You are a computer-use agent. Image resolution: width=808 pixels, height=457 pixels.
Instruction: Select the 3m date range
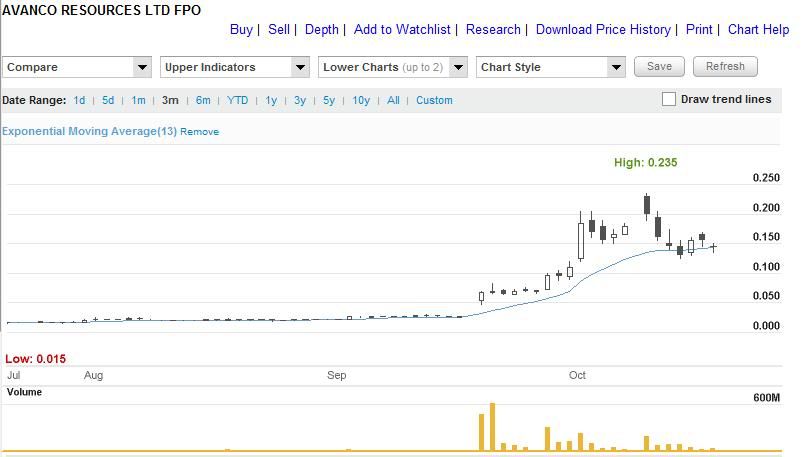pyautogui.click(x=170, y=100)
